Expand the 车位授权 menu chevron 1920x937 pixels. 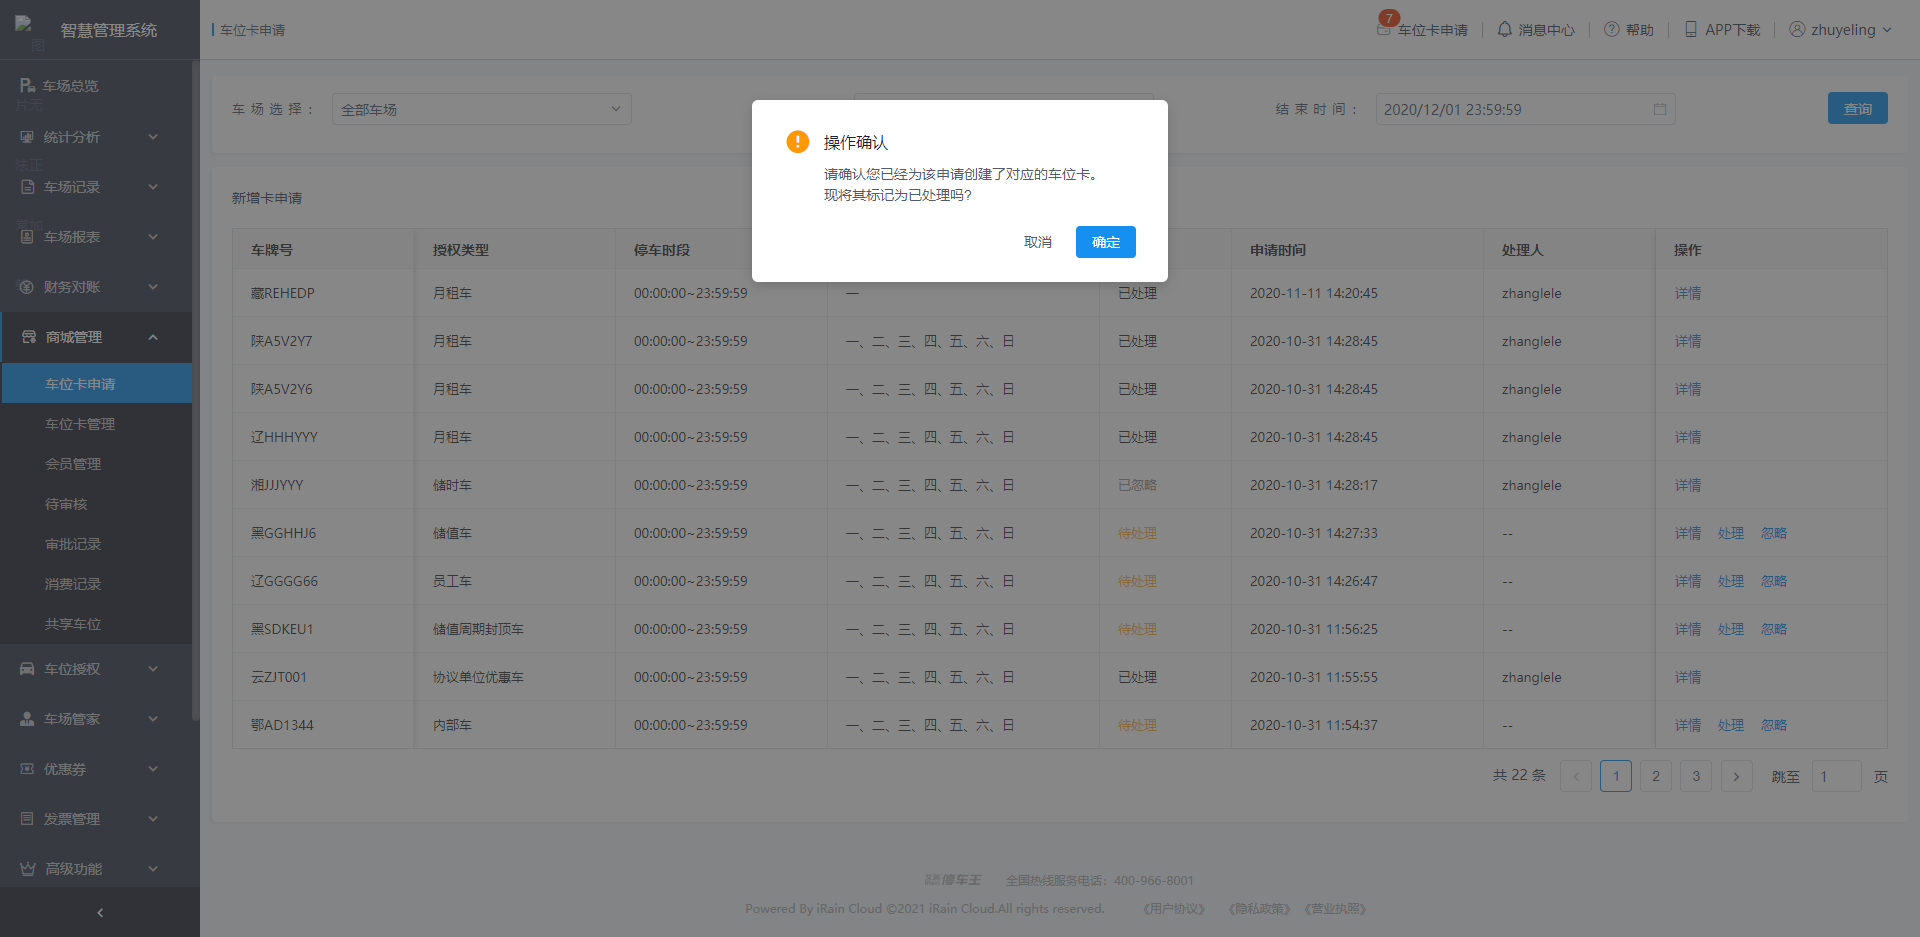click(153, 669)
